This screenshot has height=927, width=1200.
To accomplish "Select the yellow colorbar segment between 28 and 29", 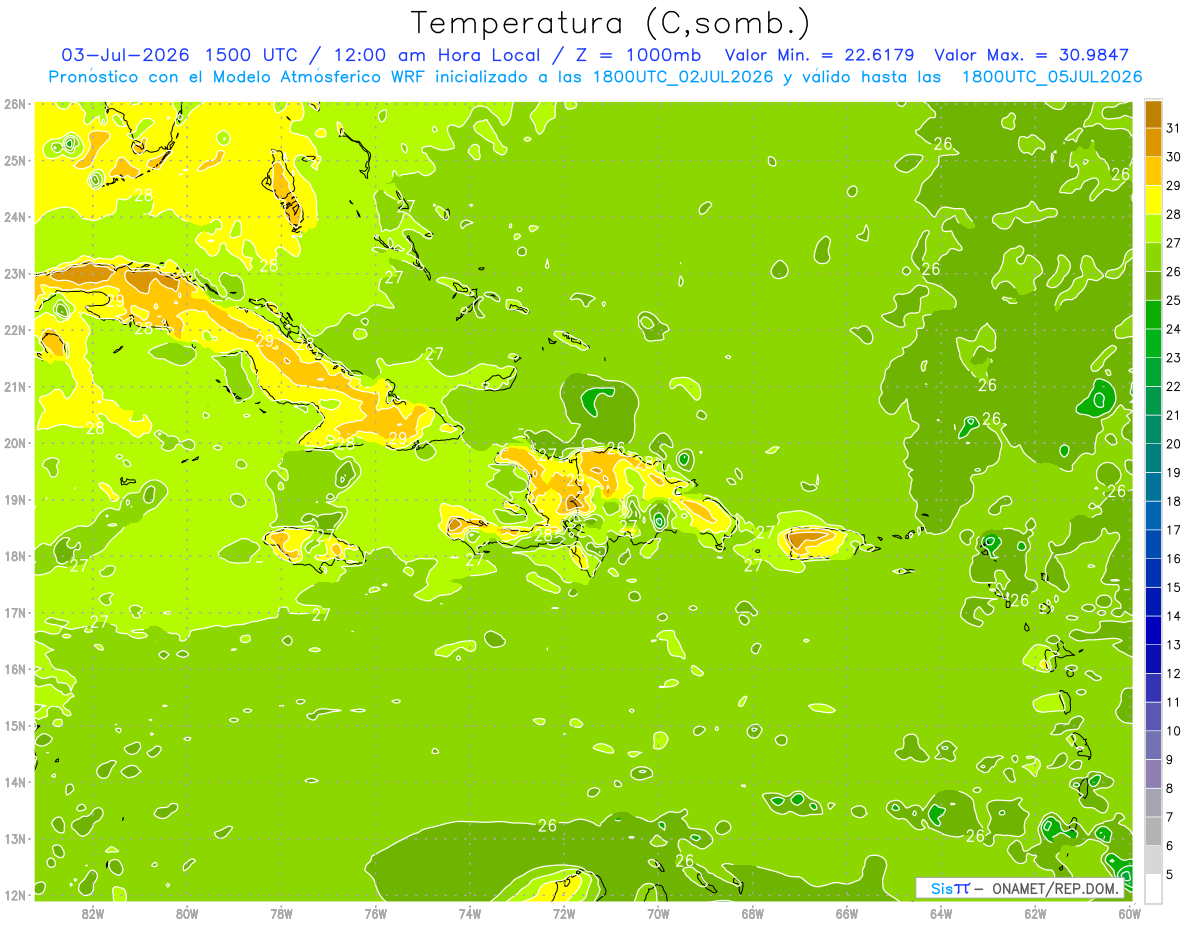I will click(x=1153, y=199).
